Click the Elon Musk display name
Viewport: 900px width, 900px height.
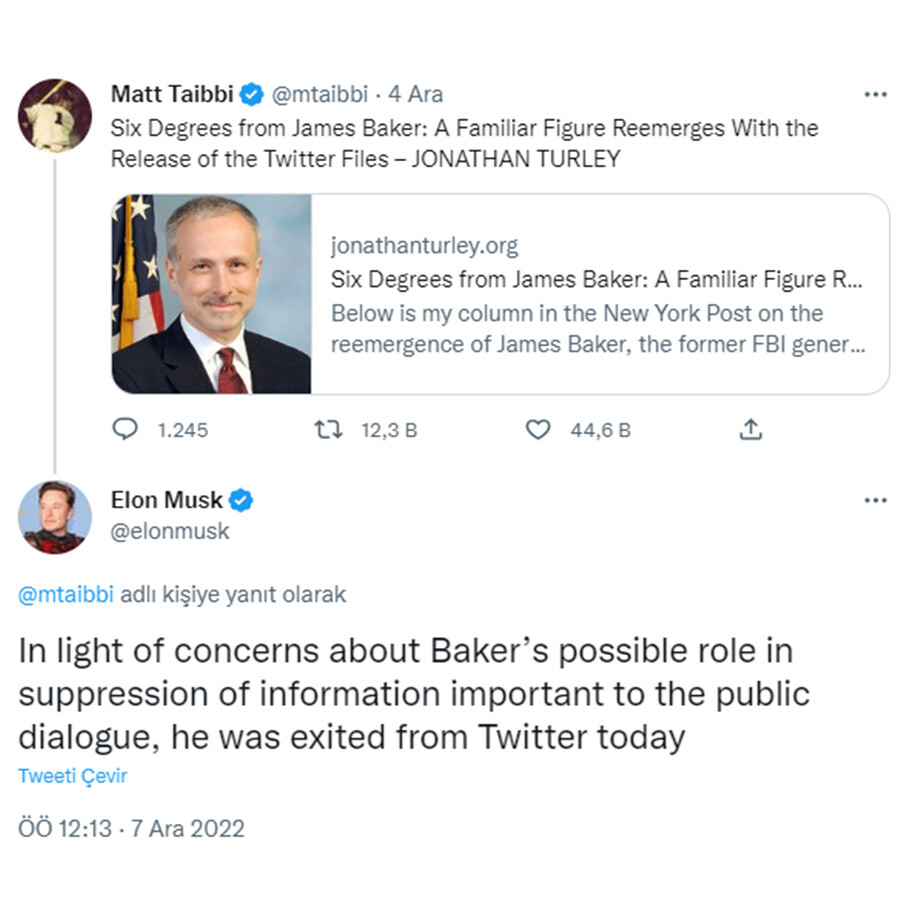[x=167, y=500]
